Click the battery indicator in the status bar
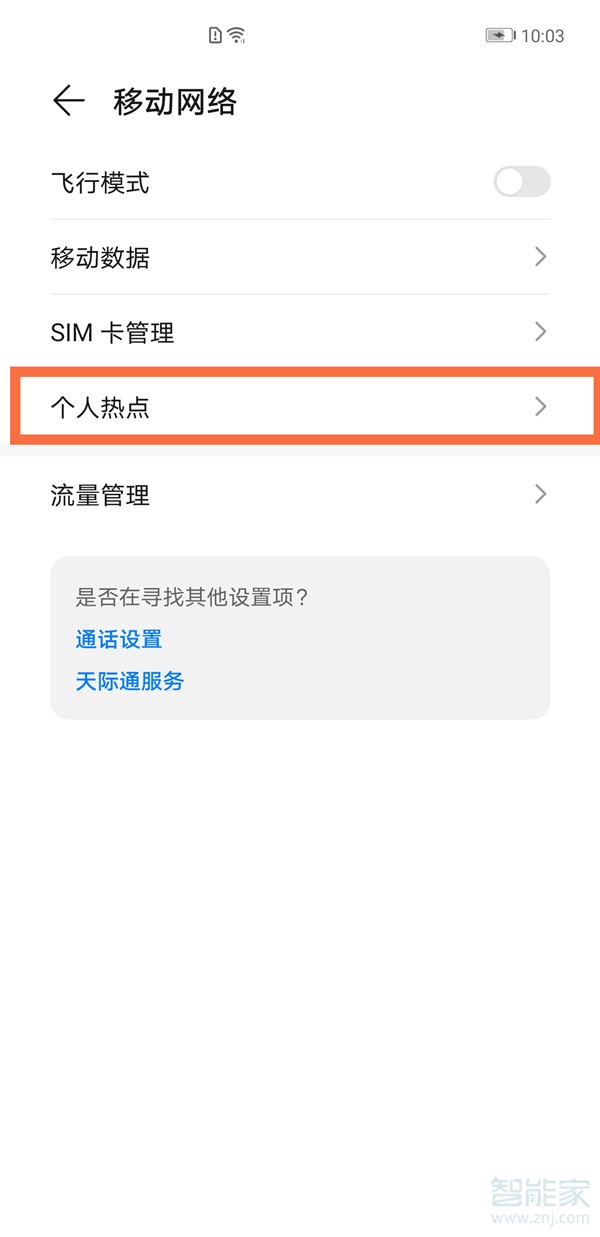The image size is (600, 1237). (499, 34)
